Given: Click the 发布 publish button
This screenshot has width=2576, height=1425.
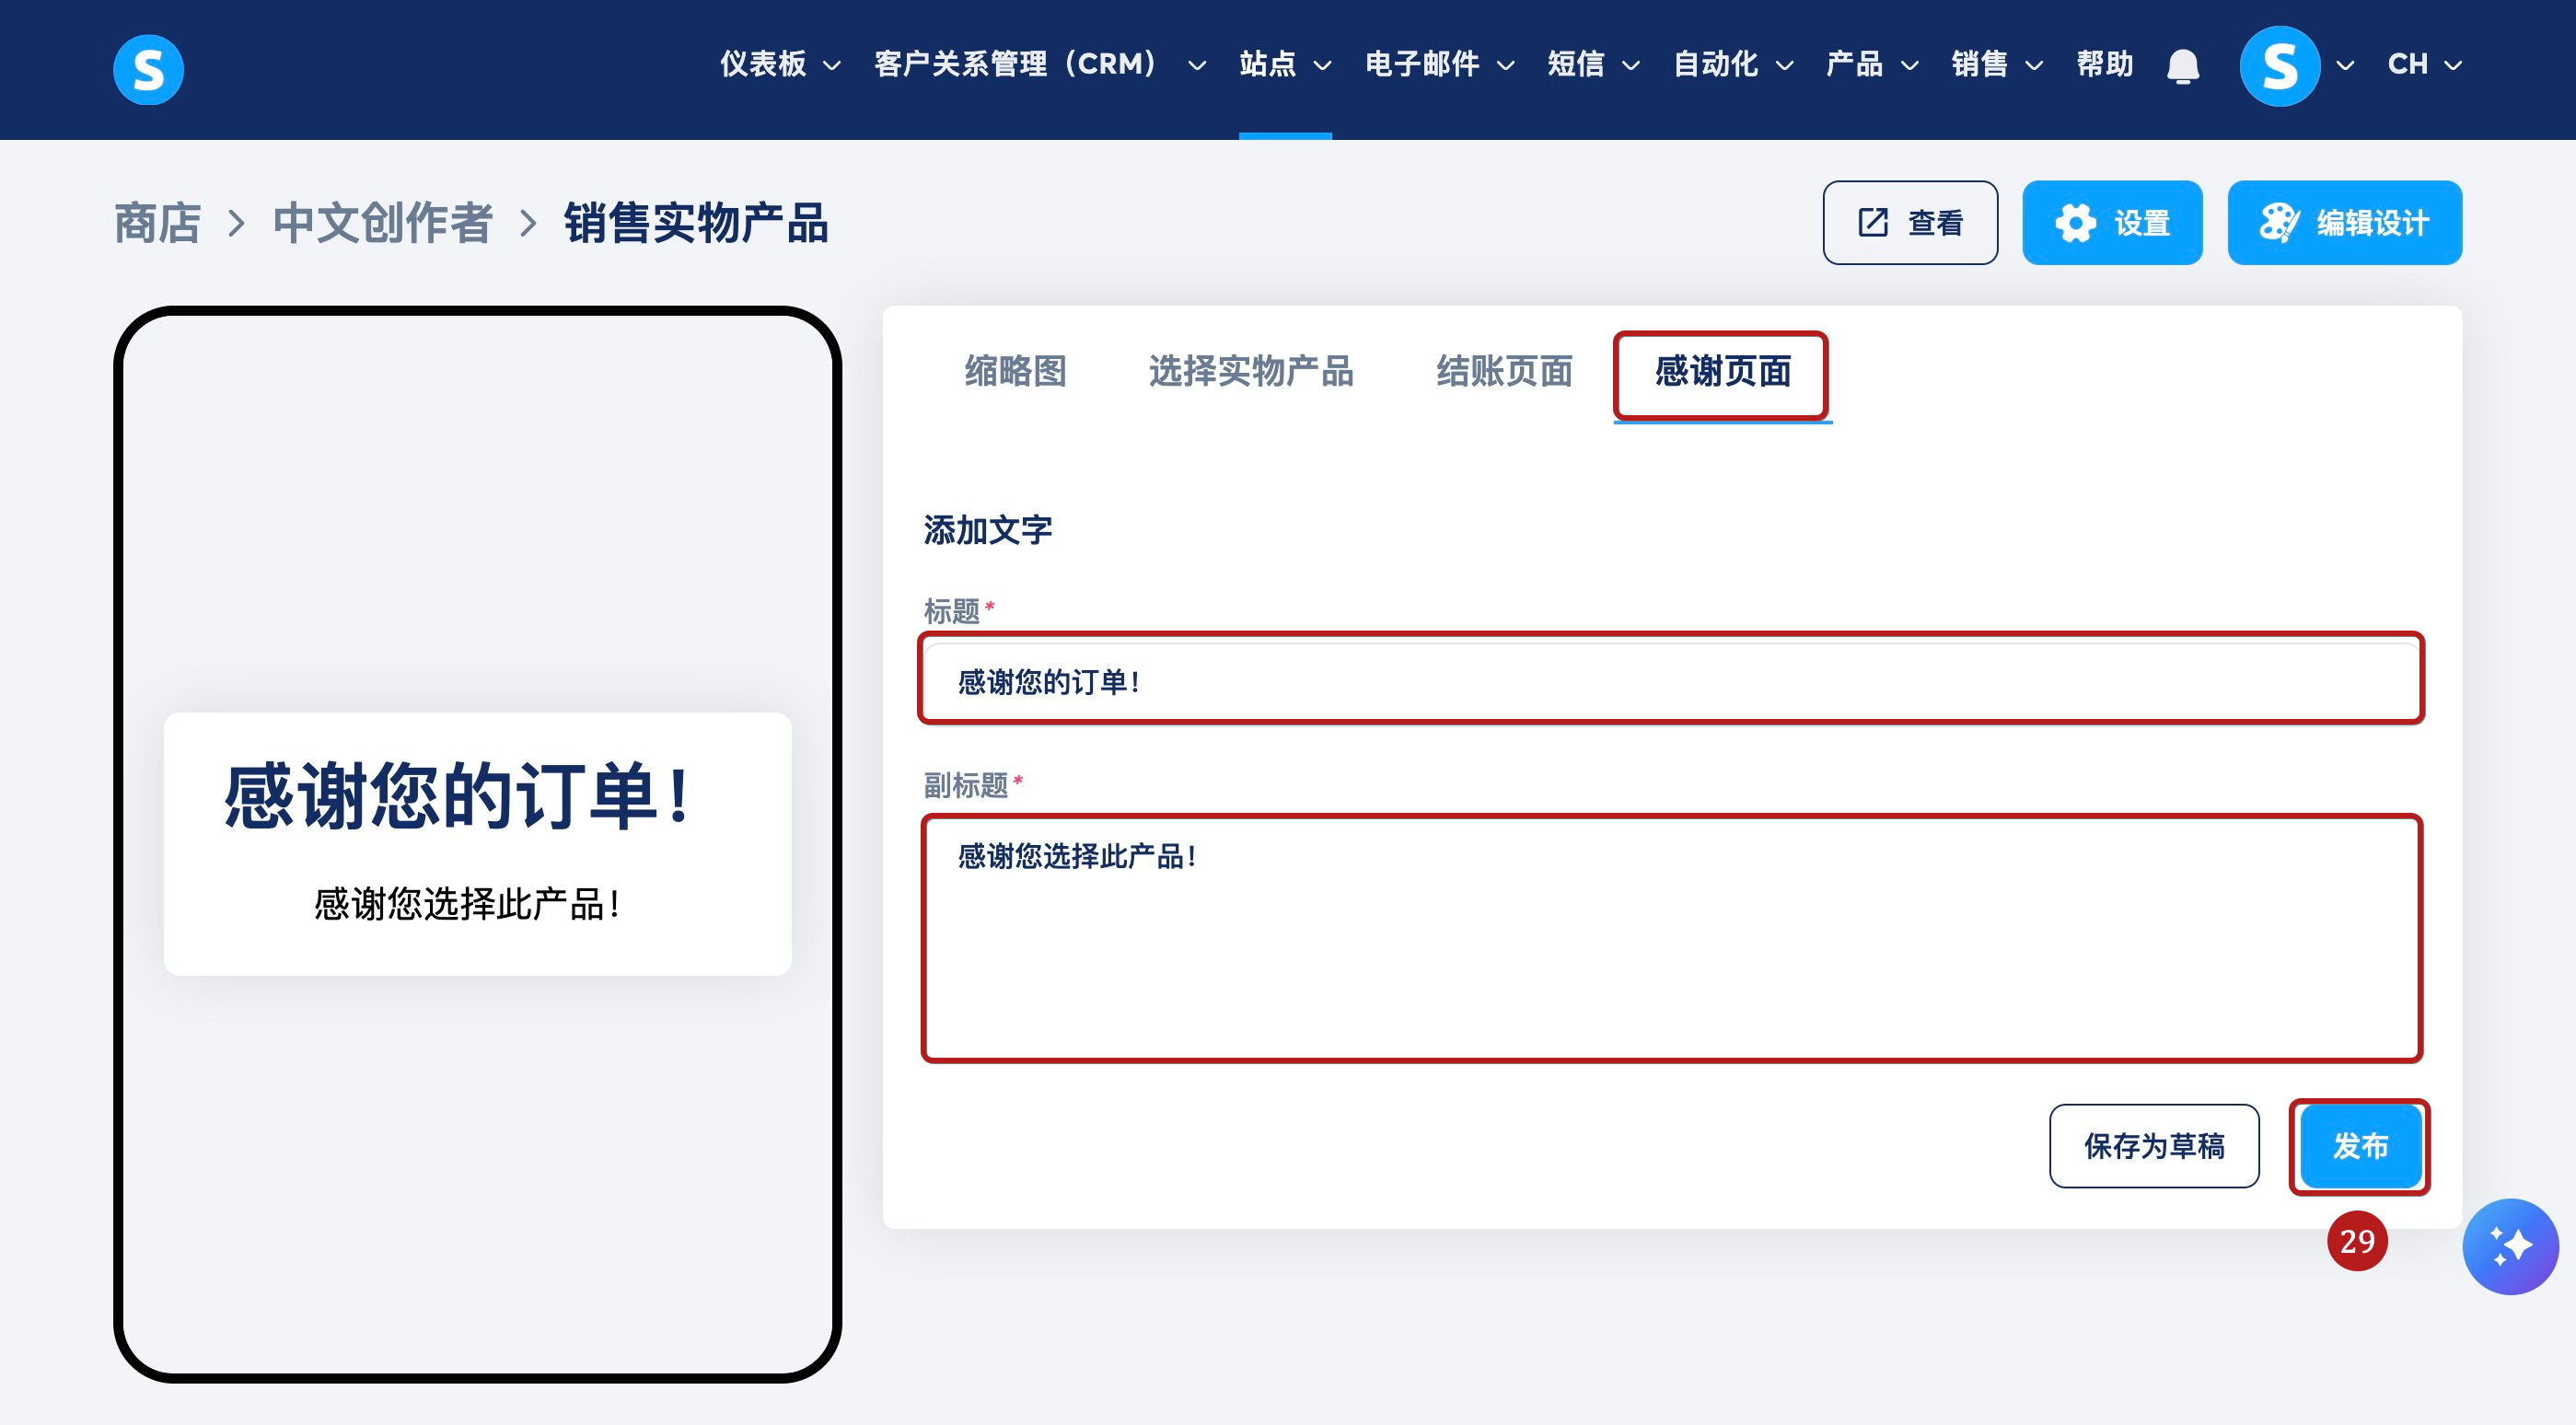Looking at the screenshot, I should click(x=2359, y=1145).
